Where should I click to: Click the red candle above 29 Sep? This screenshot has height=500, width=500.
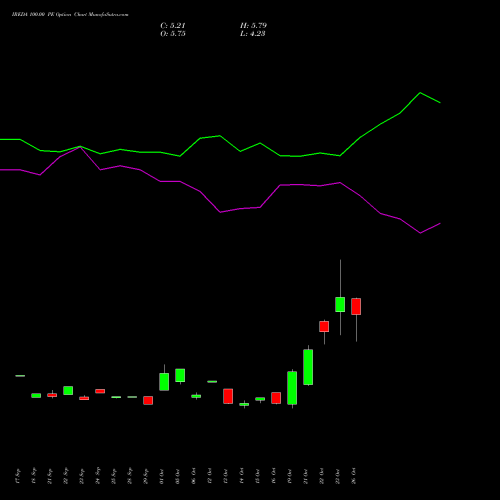click(148, 400)
